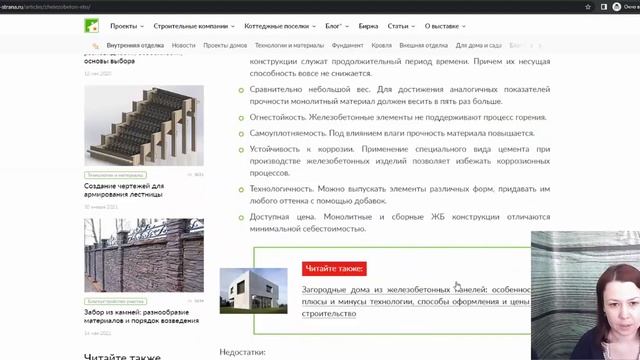Open the browser side panel icon
Image resolution: width=640 pixels, height=360 pixels.
(x=604, y=7)
